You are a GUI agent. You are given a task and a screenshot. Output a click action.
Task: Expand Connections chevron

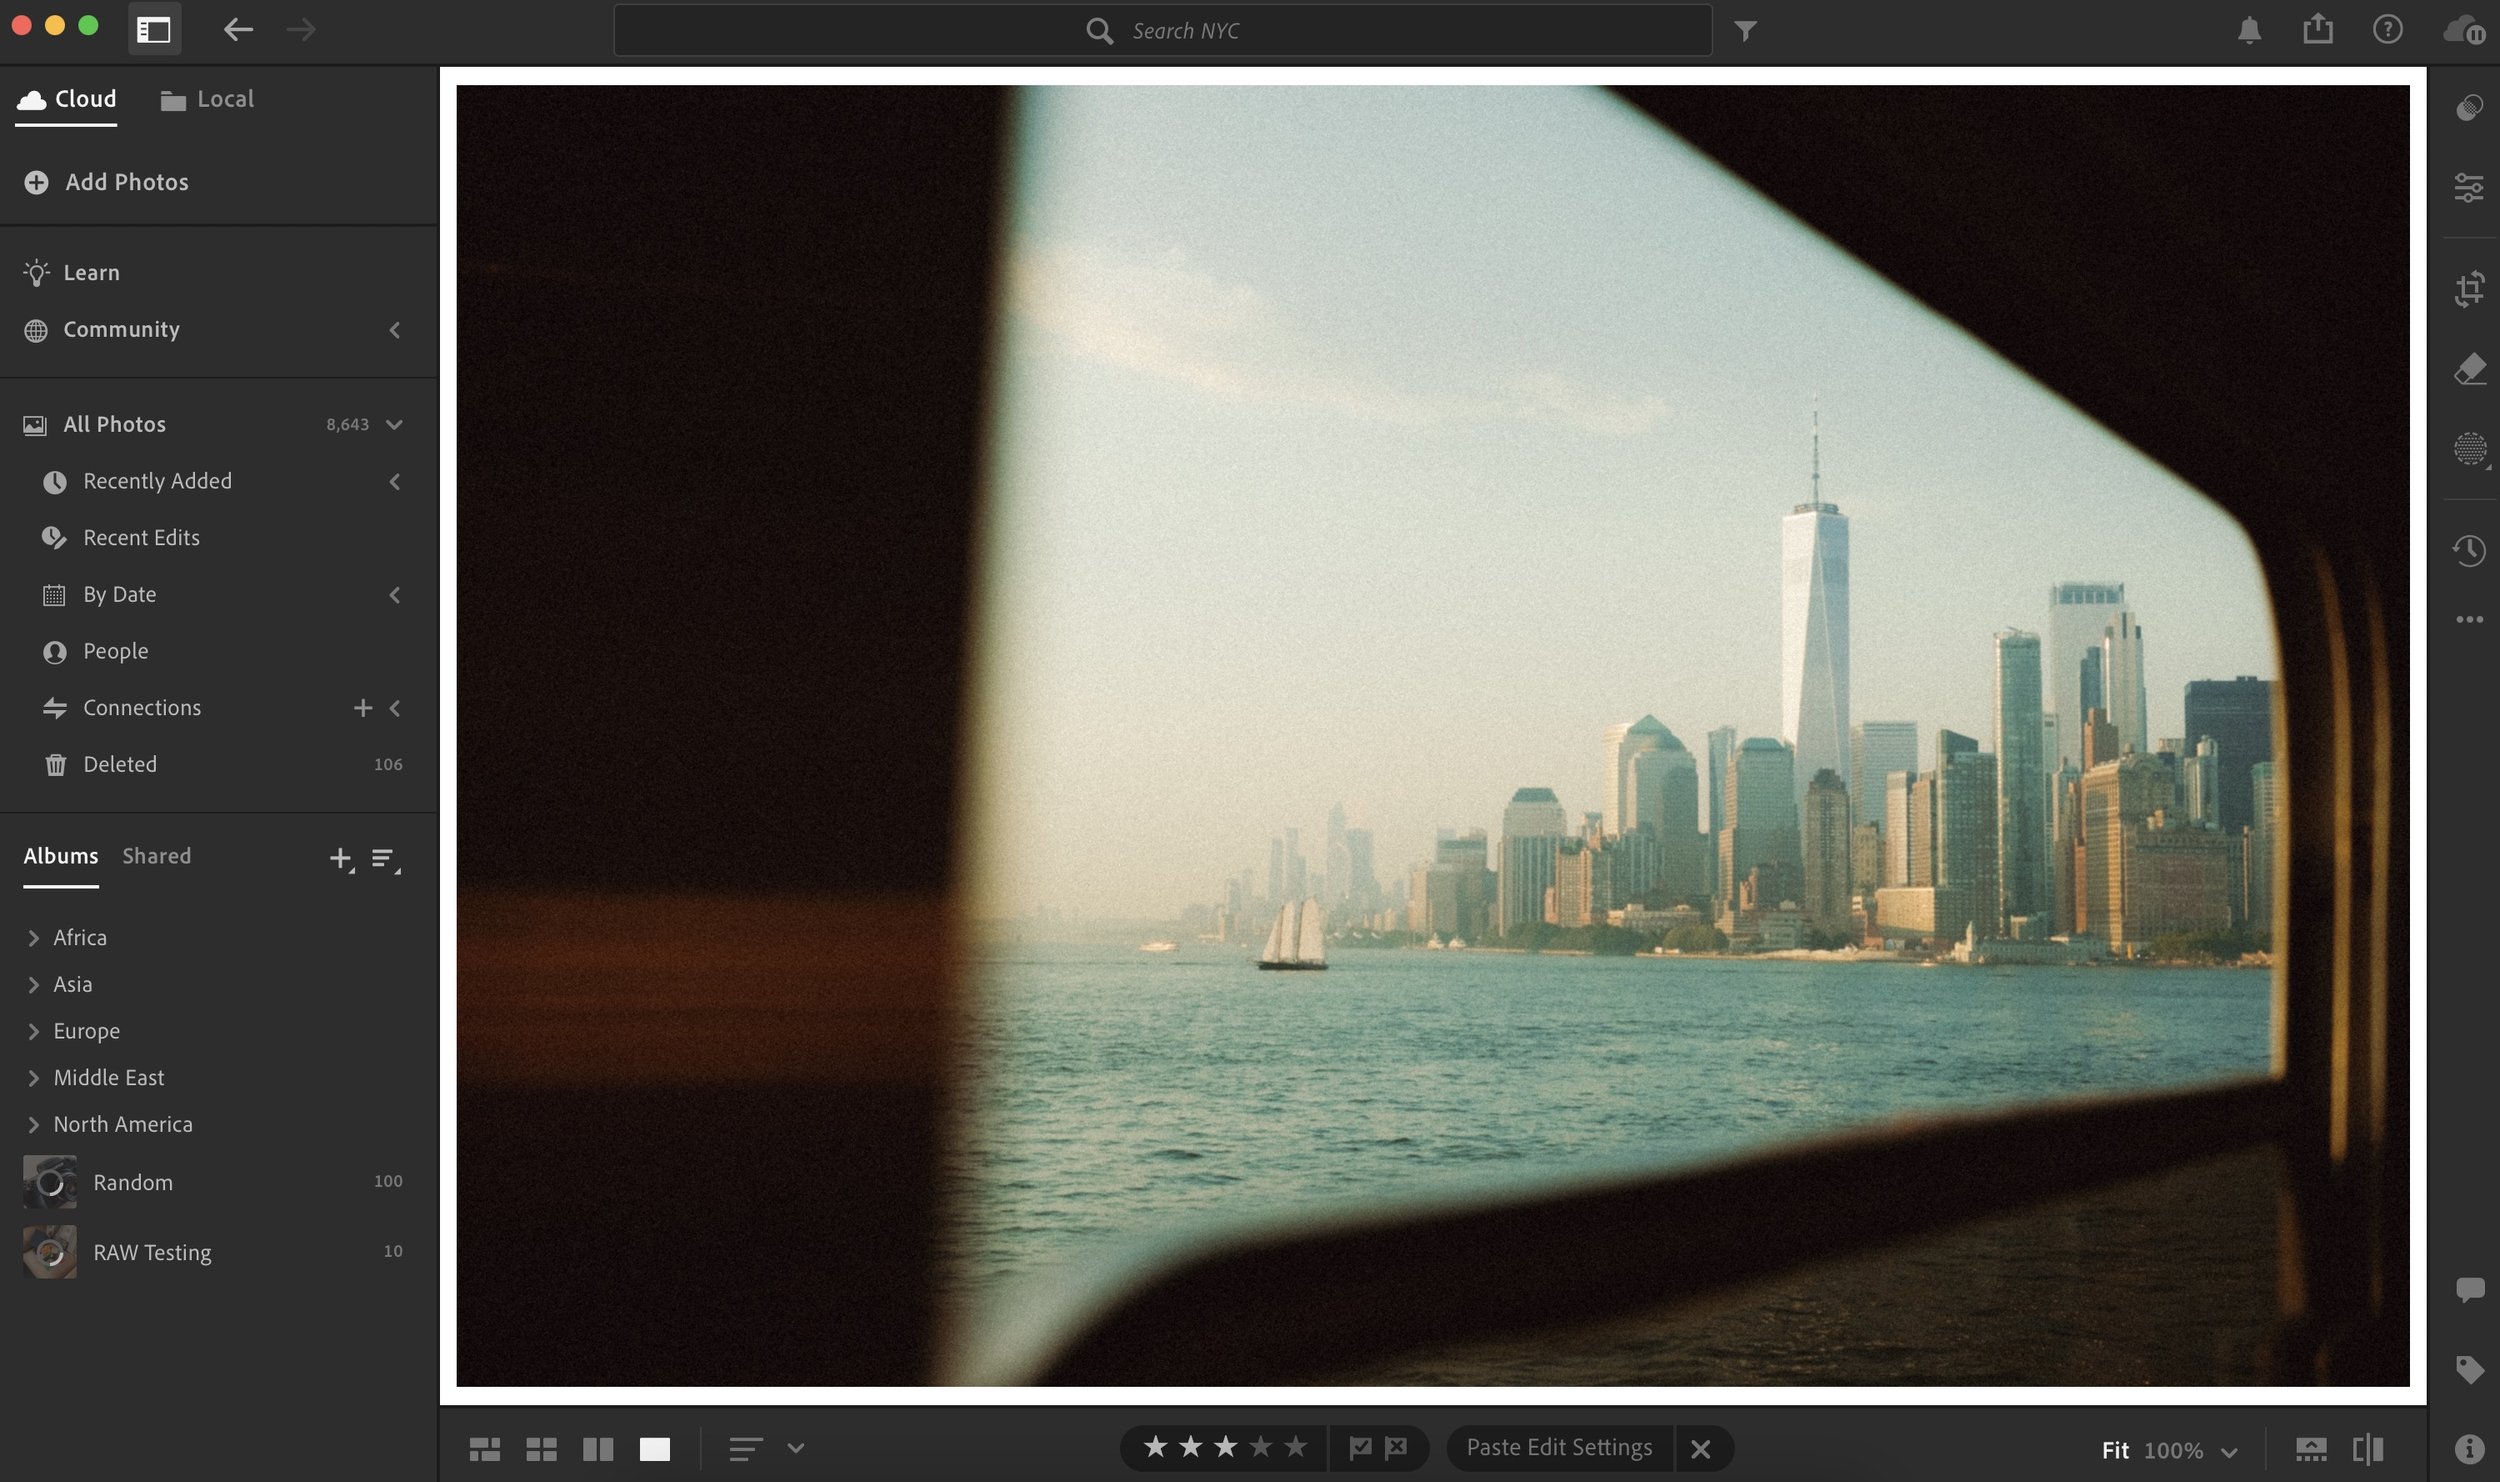click(x=396, y=708)
